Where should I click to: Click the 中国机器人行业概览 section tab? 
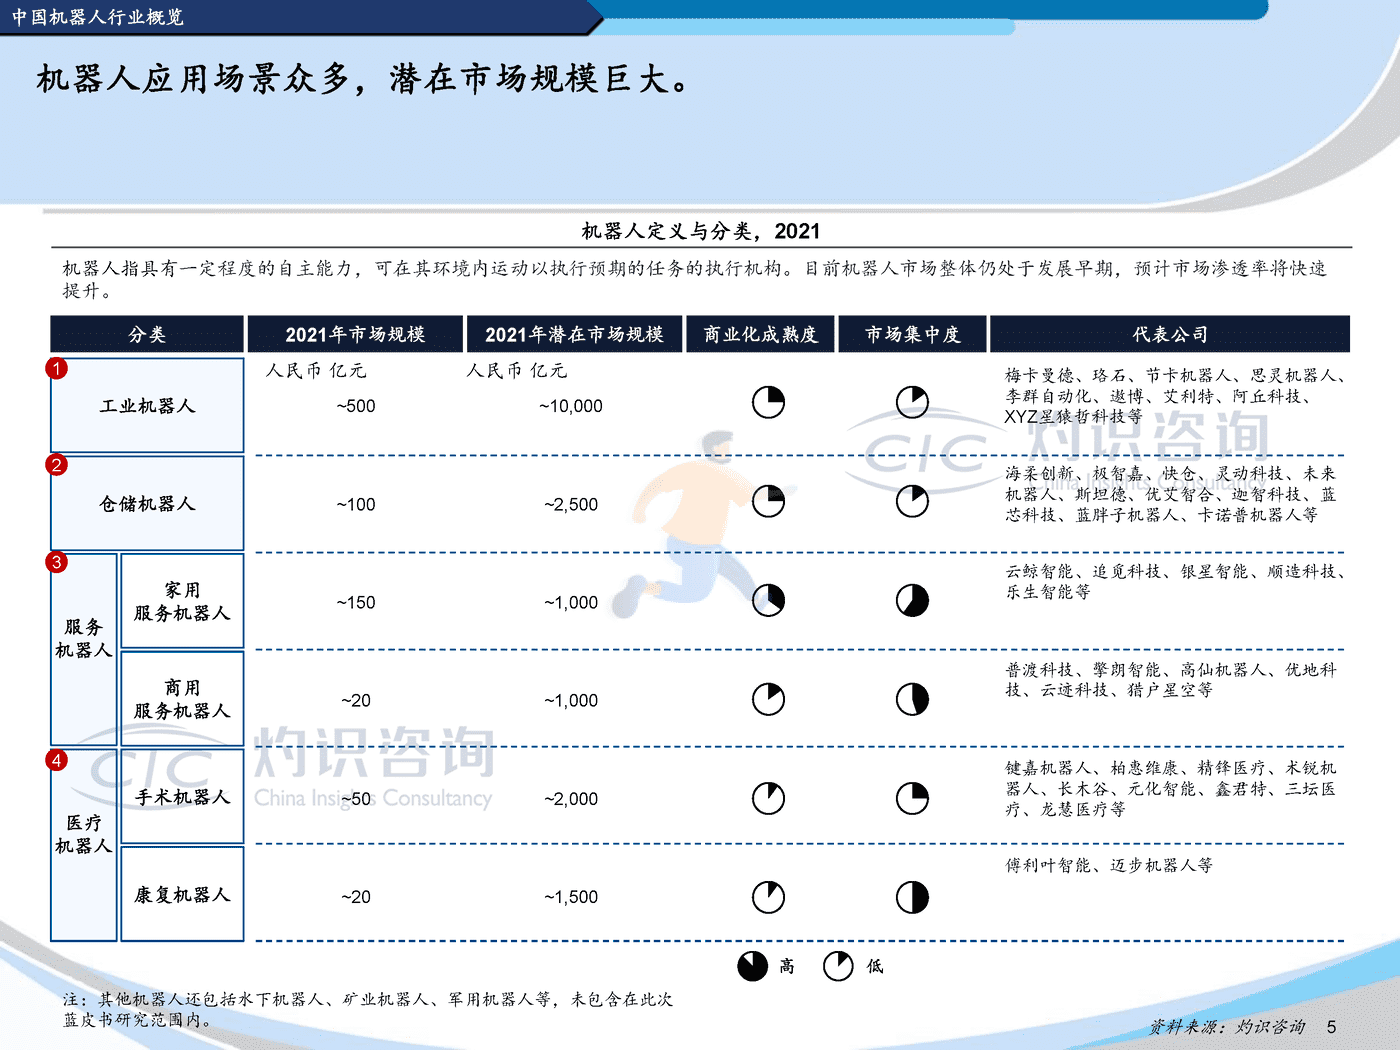(98, 17)
